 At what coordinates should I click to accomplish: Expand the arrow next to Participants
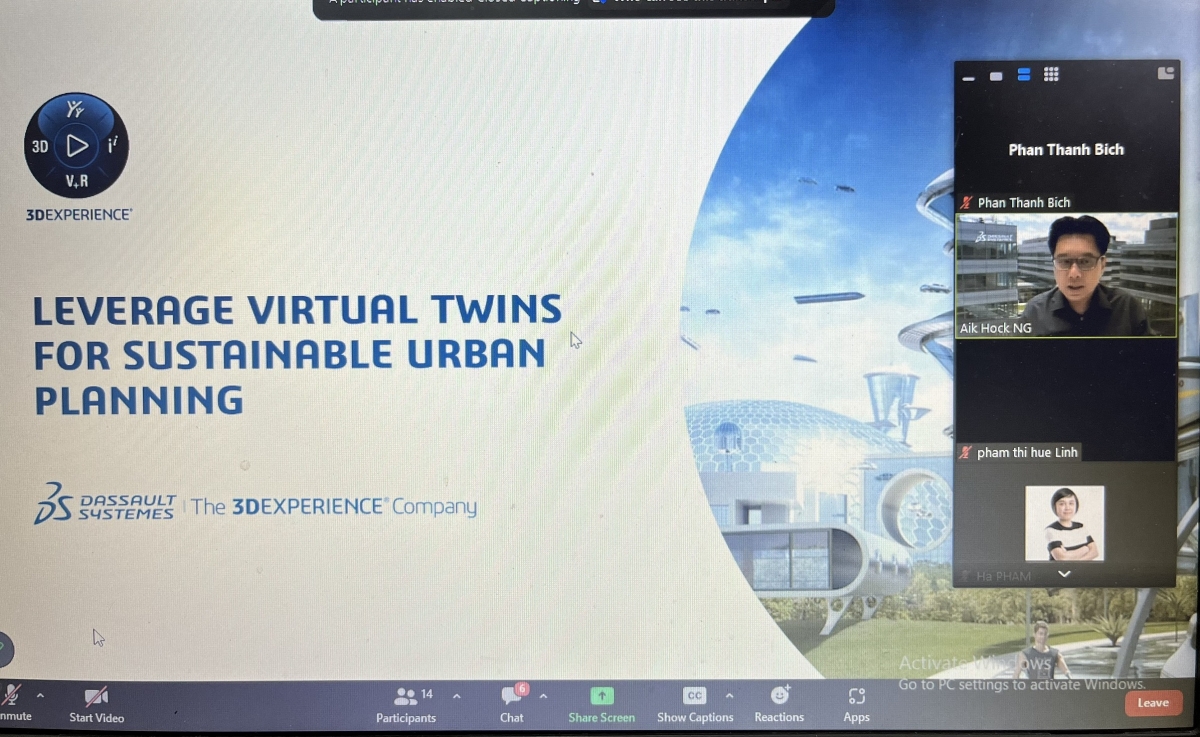(x=457, y=696)
